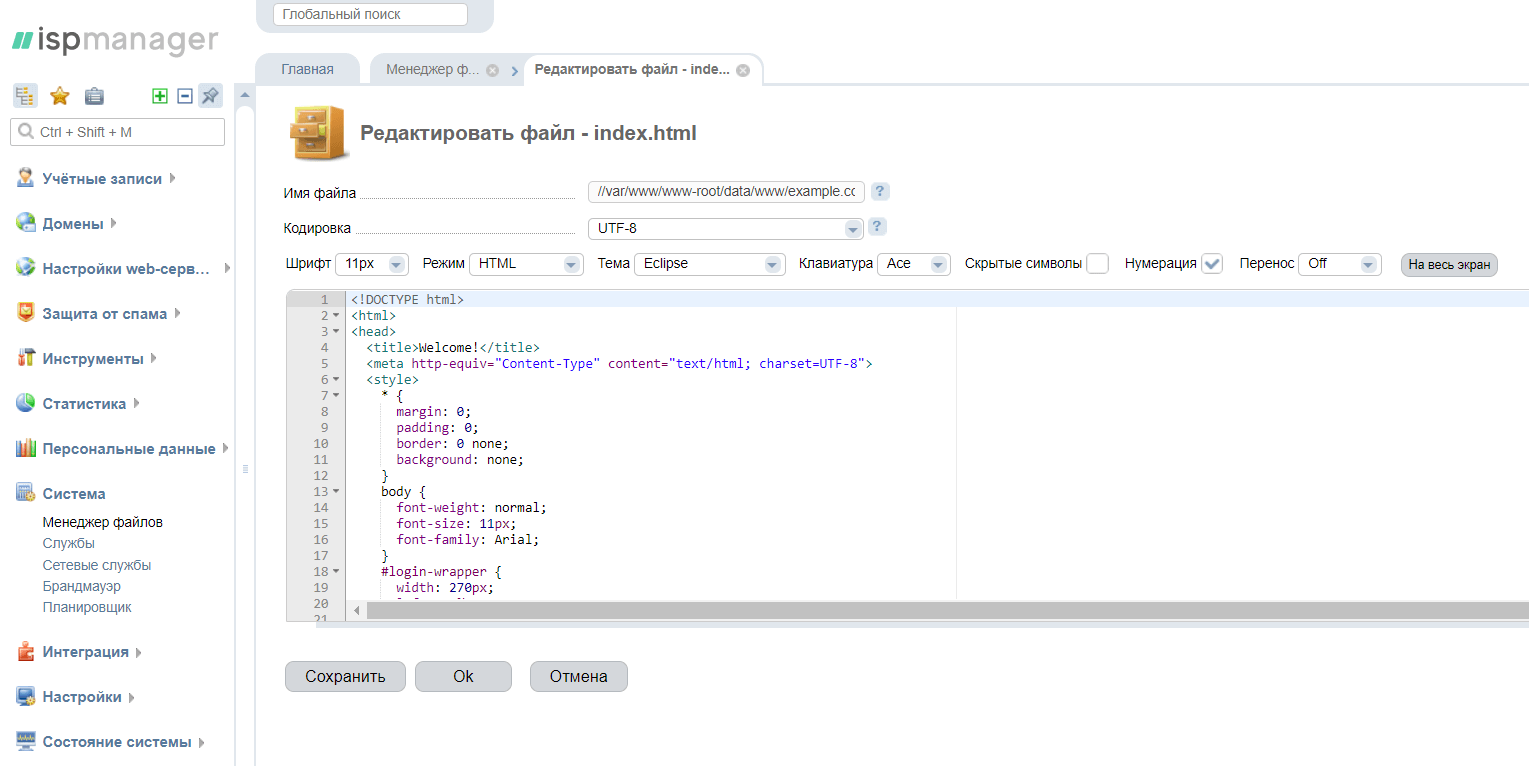
Task: Click the Глобальный поиск search field
Action: [x=370, y=15]
